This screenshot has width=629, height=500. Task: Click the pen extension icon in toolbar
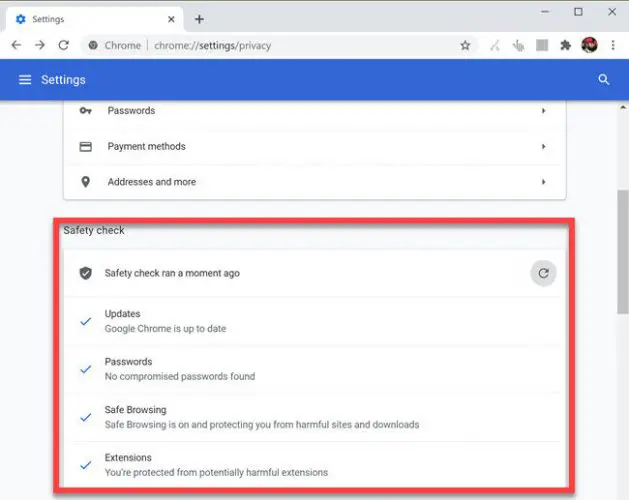click(495, 46)
